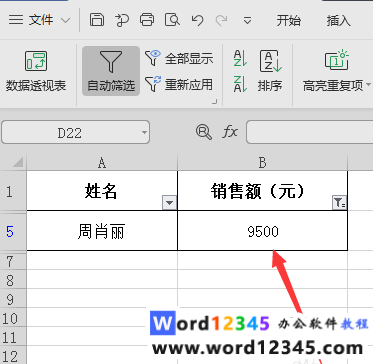The height and width of the screenshot is (364, 373).
Task: Switch to the 开始 tab
Action: click(288, 21)
